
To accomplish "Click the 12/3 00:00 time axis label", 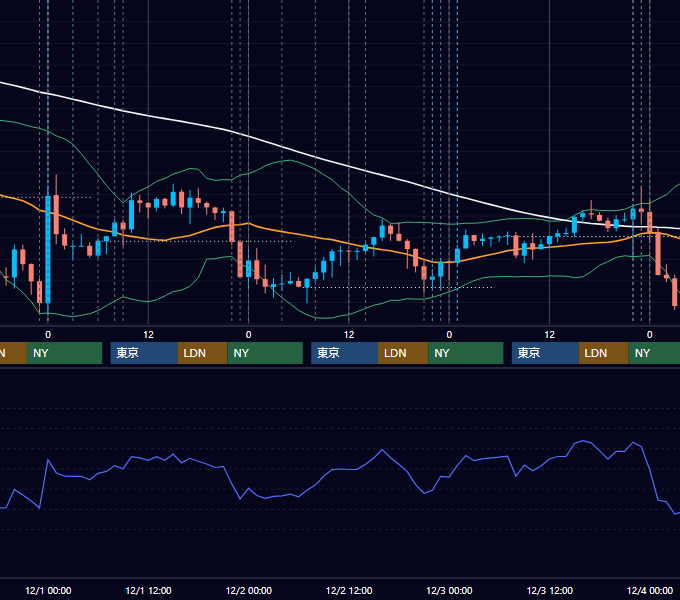I will pos(449,590).
